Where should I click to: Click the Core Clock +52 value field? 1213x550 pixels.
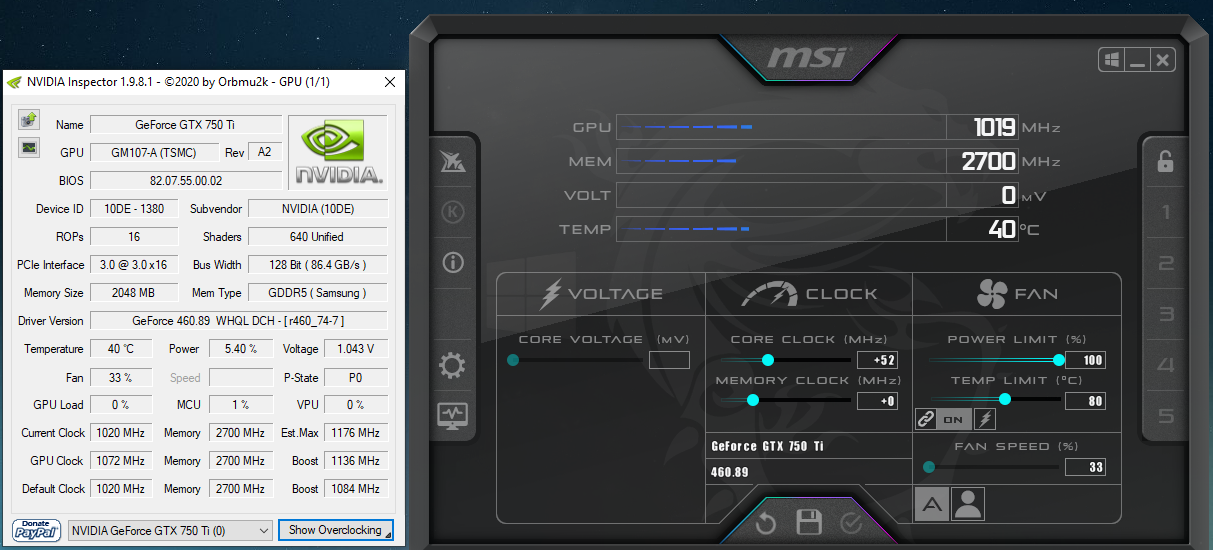pos(877,360)
